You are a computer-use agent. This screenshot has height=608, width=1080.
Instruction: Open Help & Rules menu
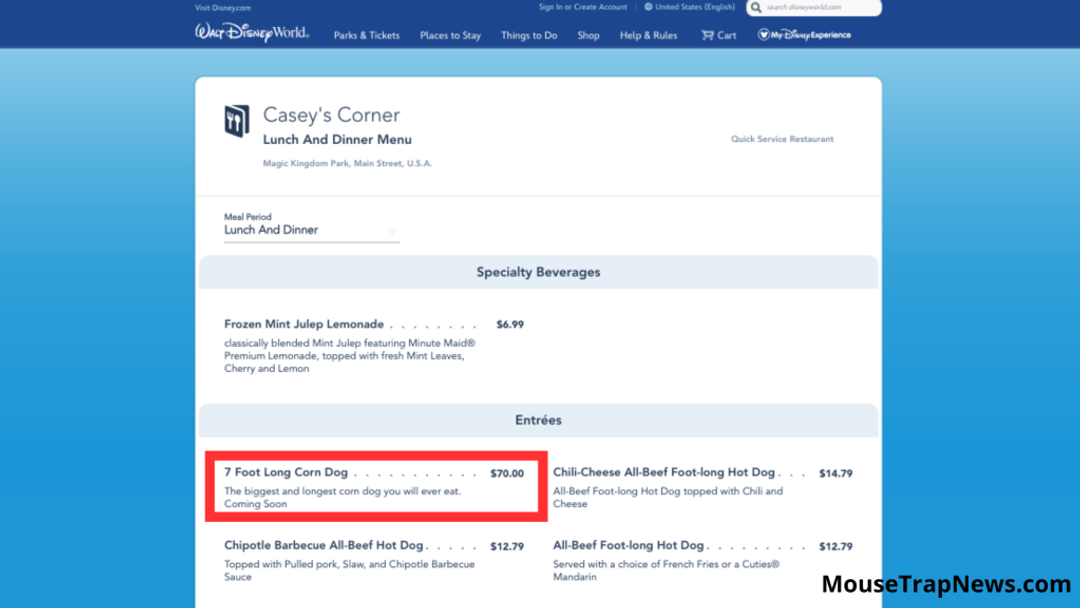click(x=648, y=35)
